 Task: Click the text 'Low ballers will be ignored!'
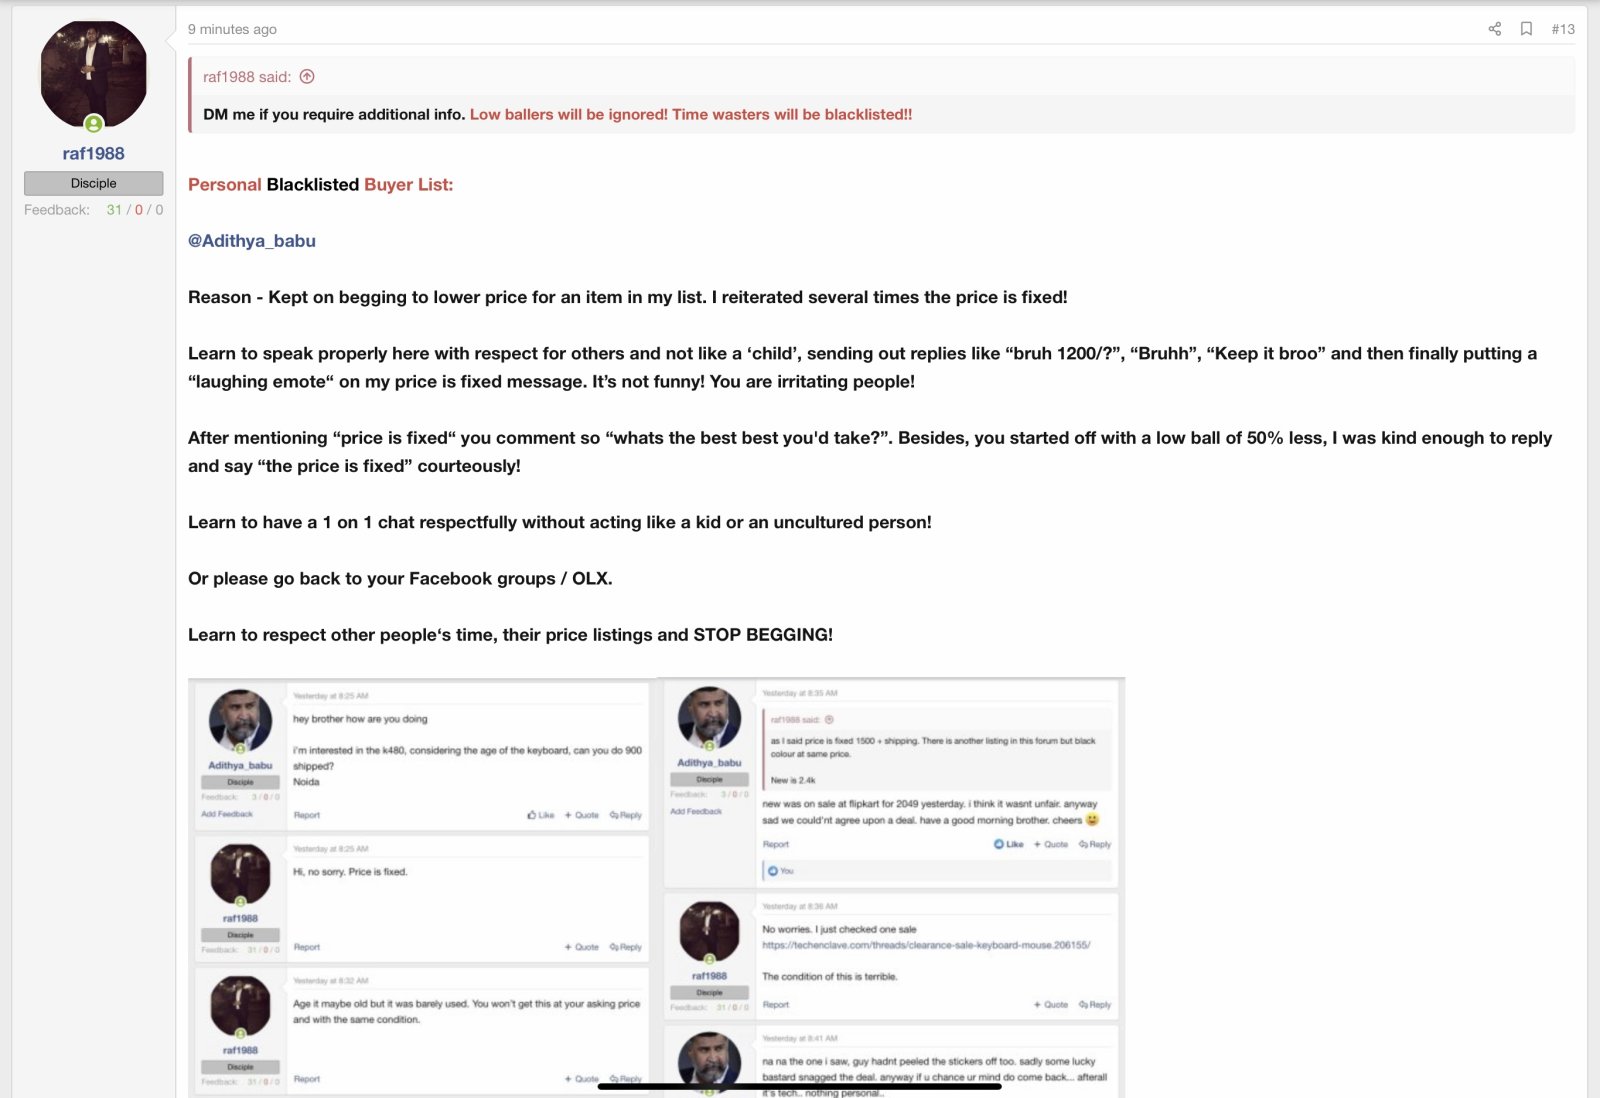569,115
